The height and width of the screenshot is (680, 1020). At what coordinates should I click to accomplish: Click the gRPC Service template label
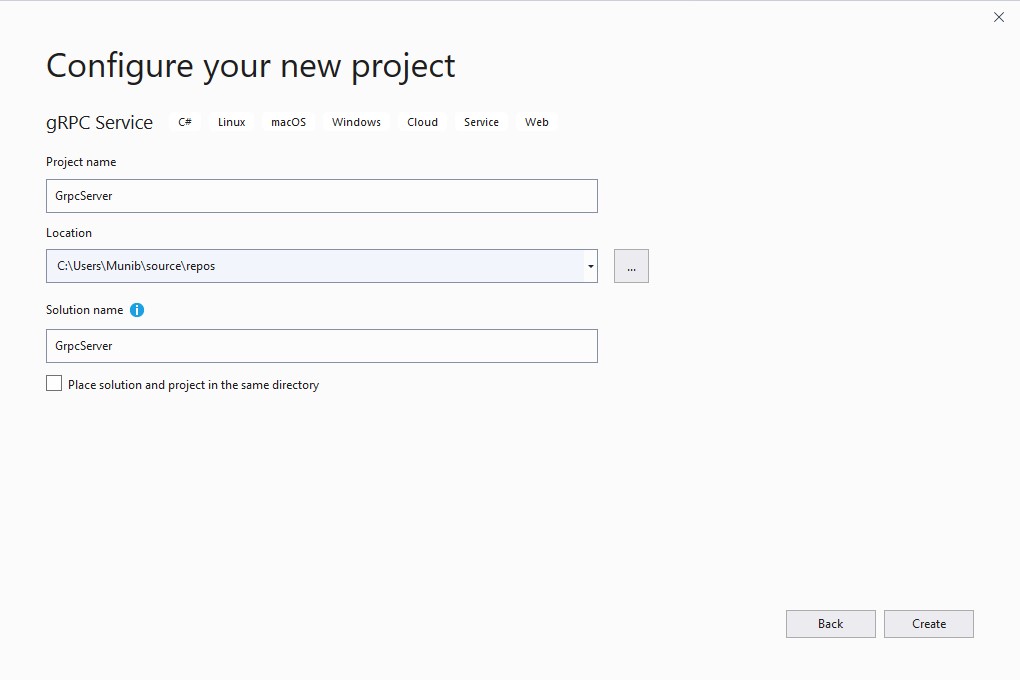(99, 121)
